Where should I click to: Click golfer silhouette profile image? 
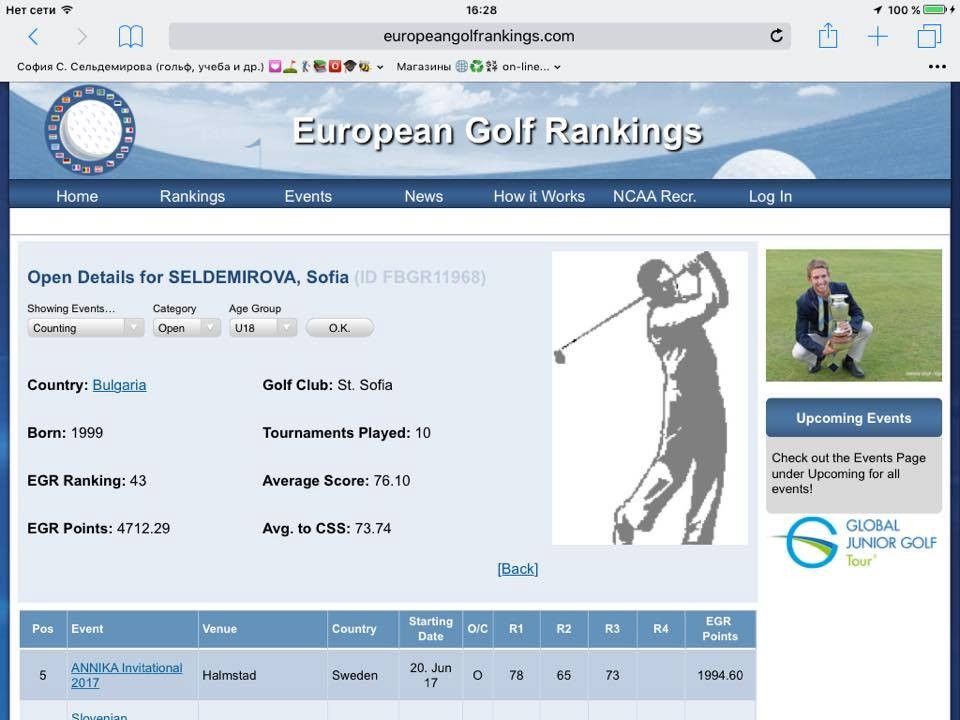[x=650, y=398]
